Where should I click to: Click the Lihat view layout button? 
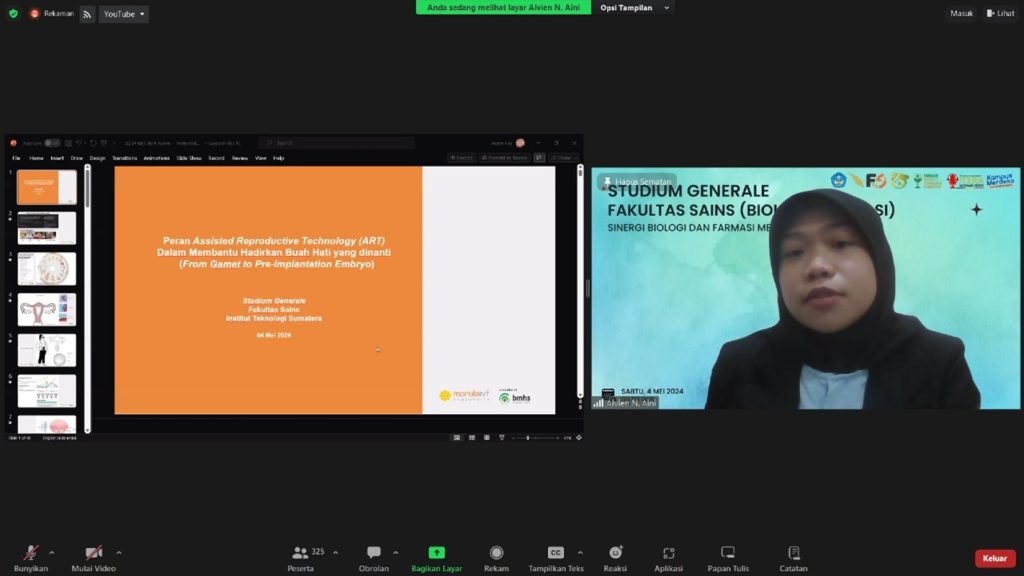(1000, 13)
